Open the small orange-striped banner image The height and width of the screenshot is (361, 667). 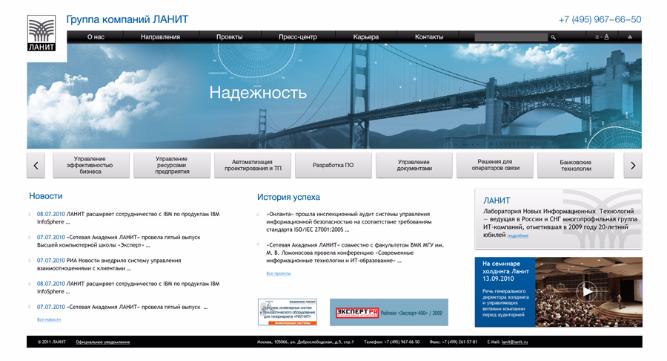tap(288, 312)
